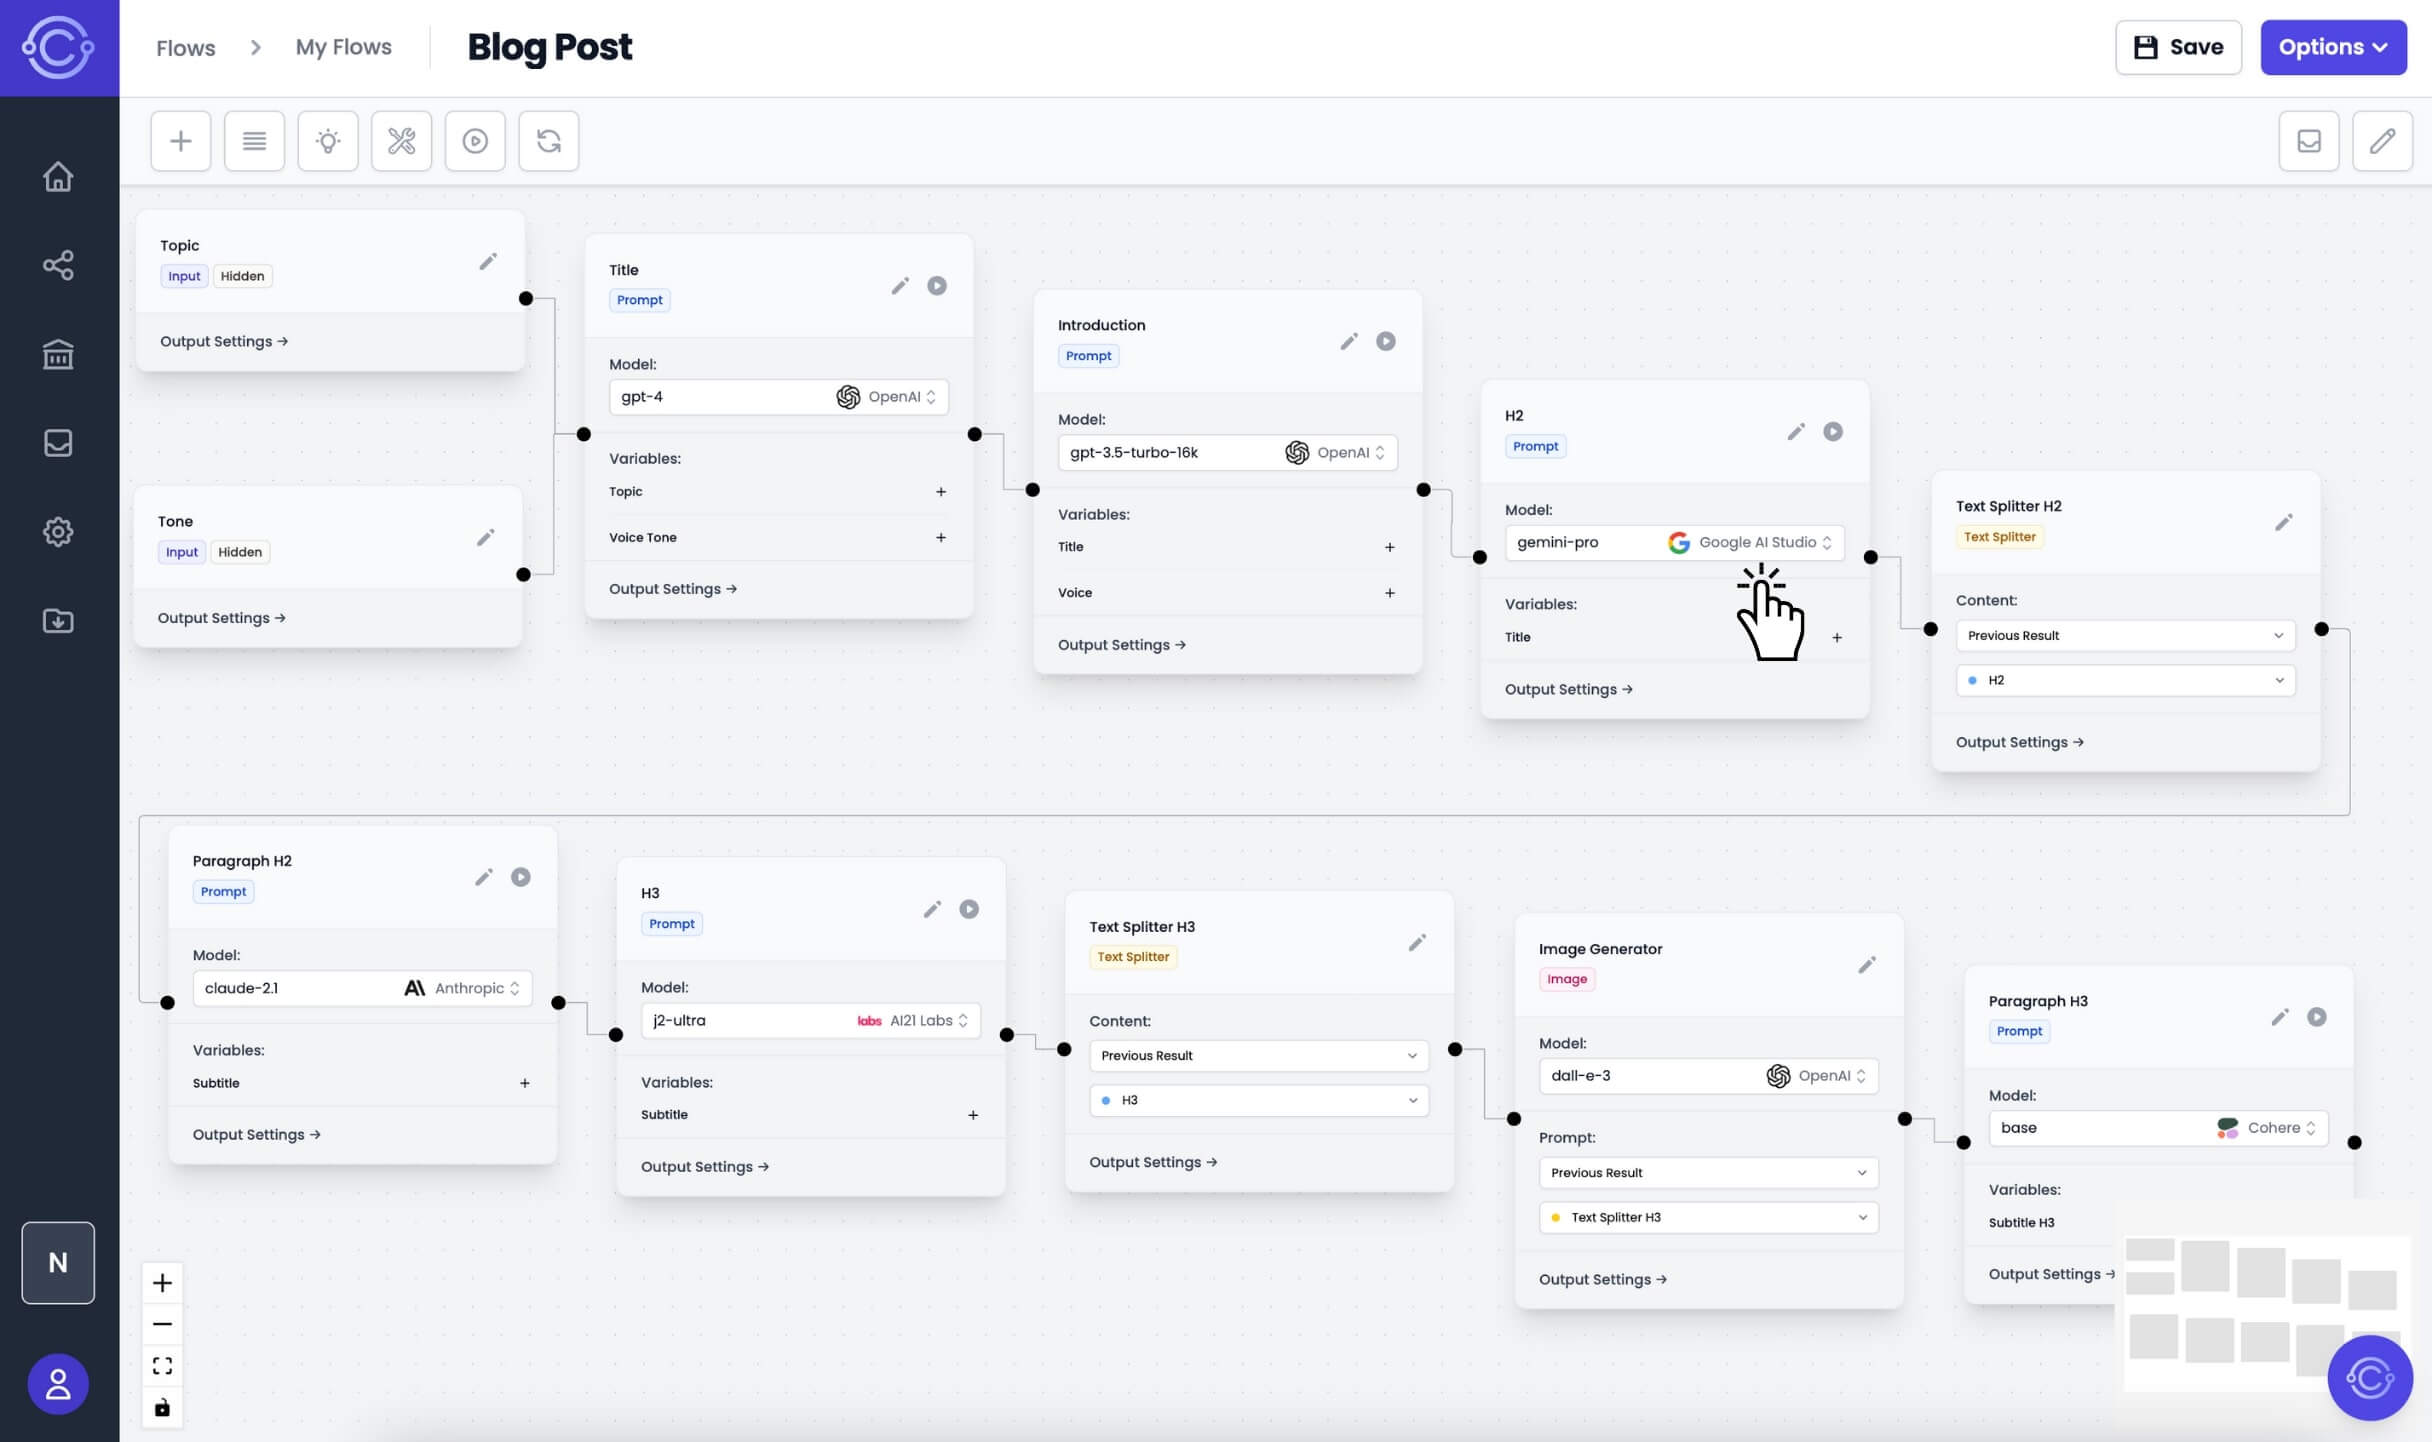Navigate to My Flows breadcrumb
Image resolution: width=2432 pixels, height=1442 pixels.
[x=342, y=47]
